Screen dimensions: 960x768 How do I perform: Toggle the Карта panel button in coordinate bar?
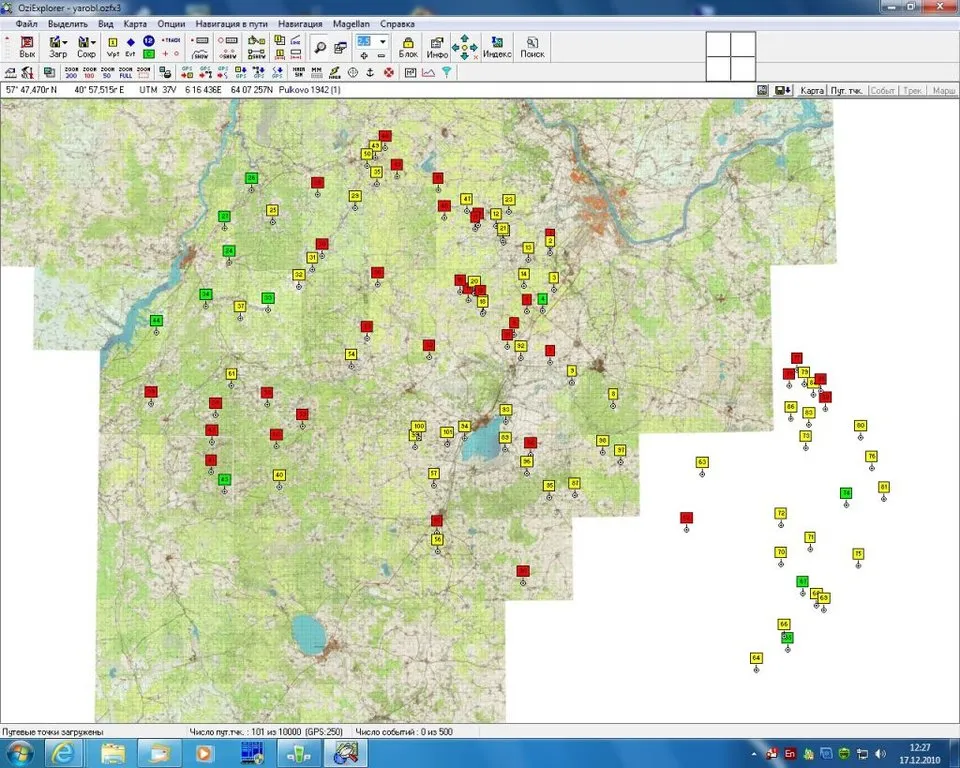[812, 90]
